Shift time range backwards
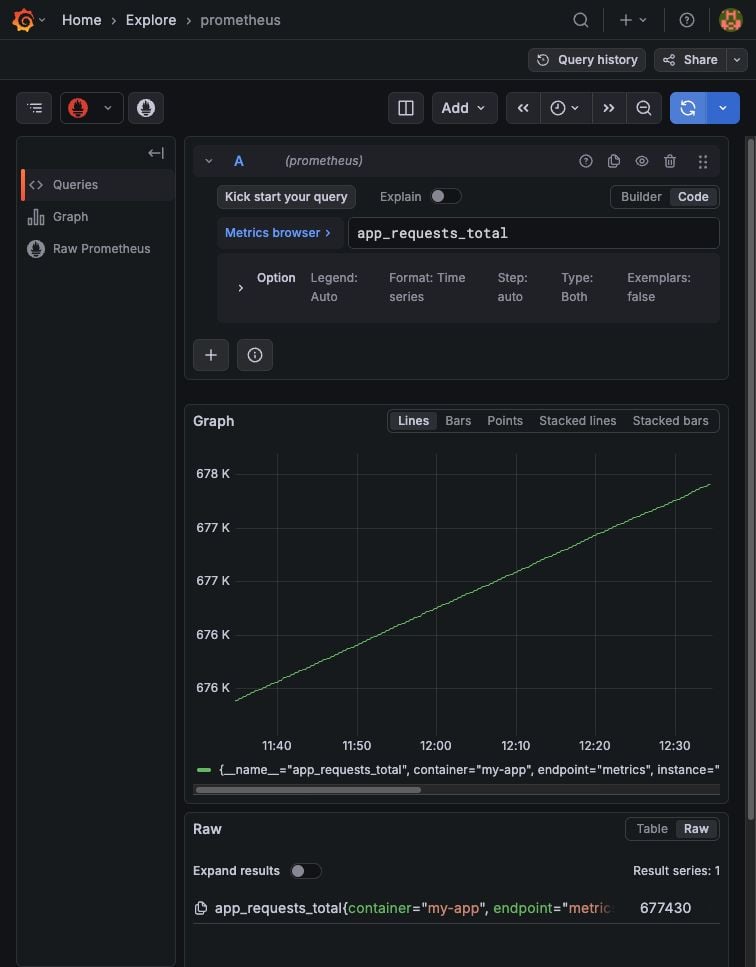The height and width of the screenshot is (967, 756). (x=523, y=108)
